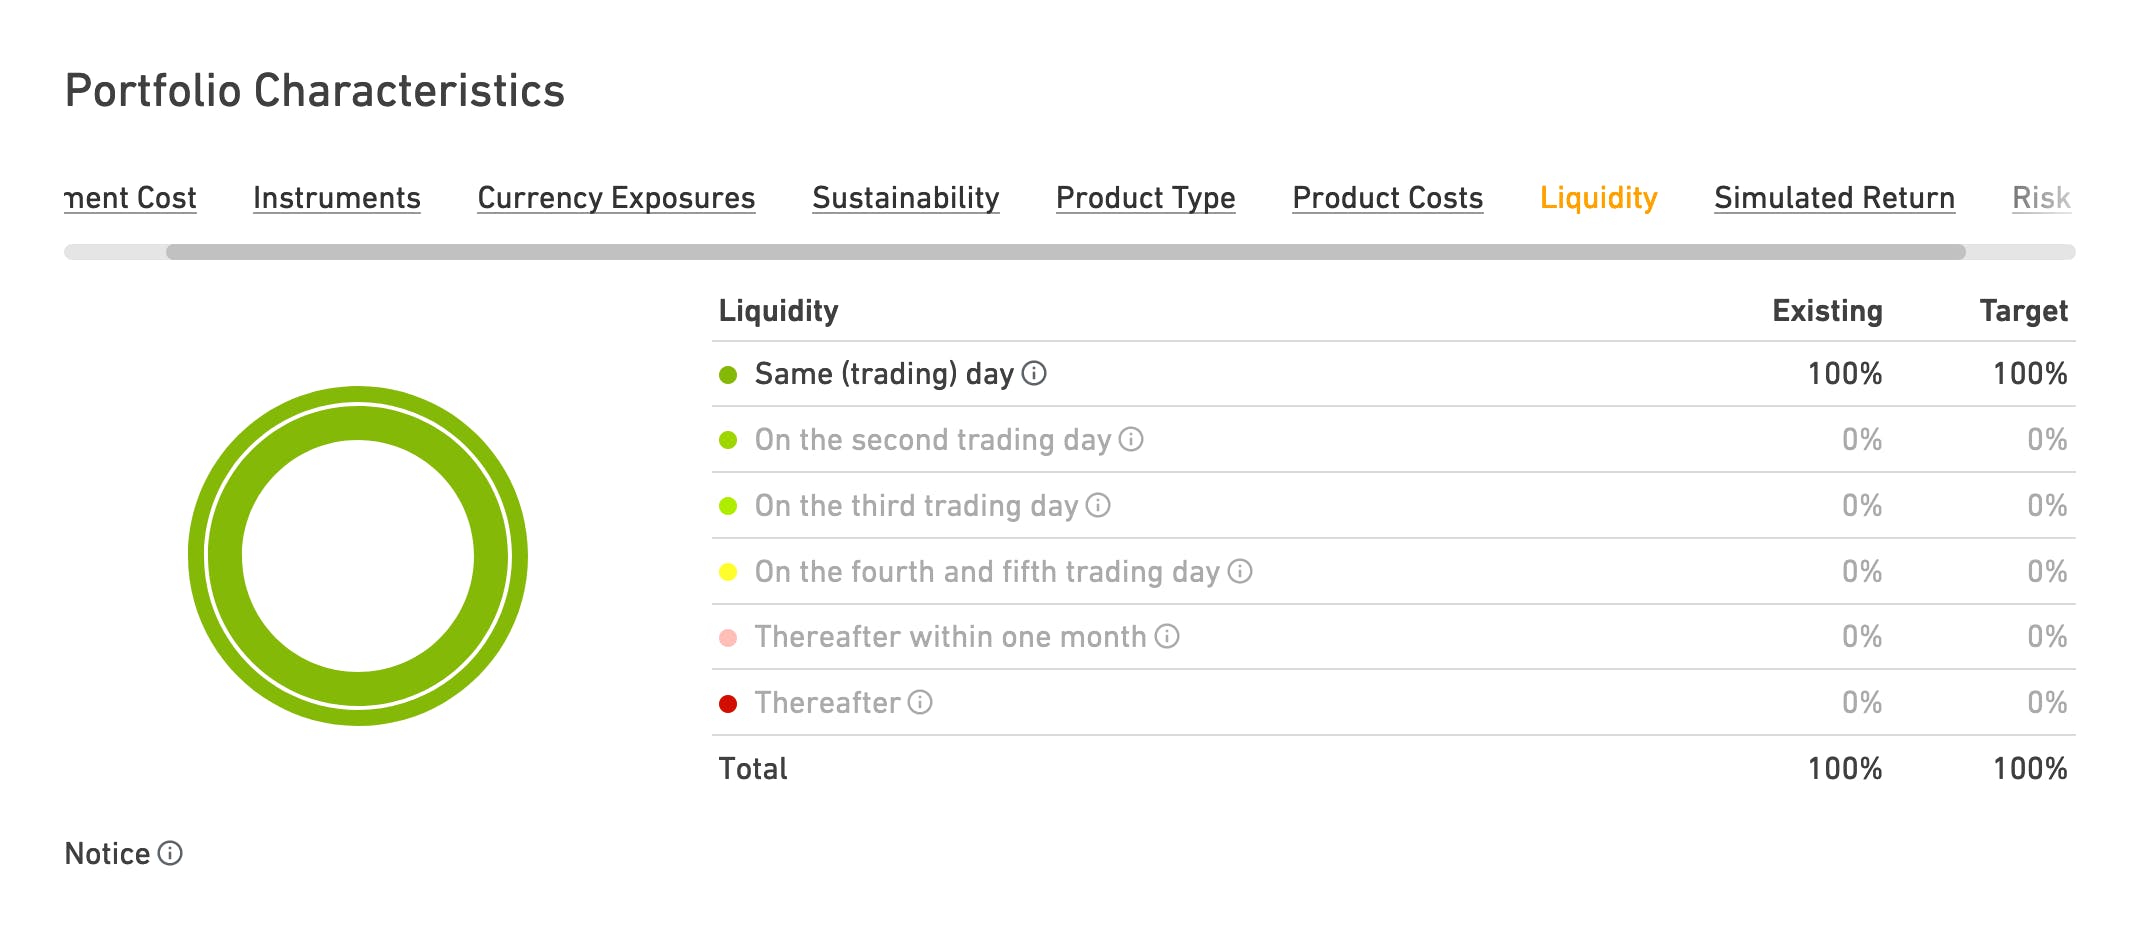The image size is (2140, 944).
Task: Open the Product Costs tab
Action: pyautogui.click(x=1388, y=198)
